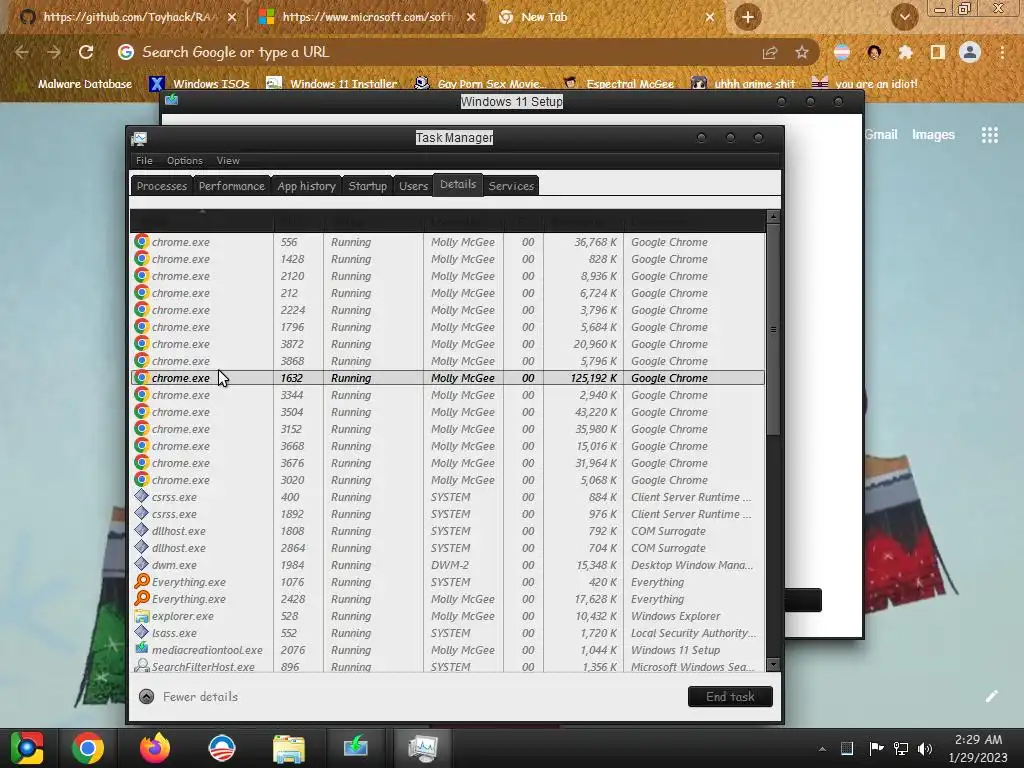
Task: Click the process list scroll up arrow
Action: coord(773,216)
